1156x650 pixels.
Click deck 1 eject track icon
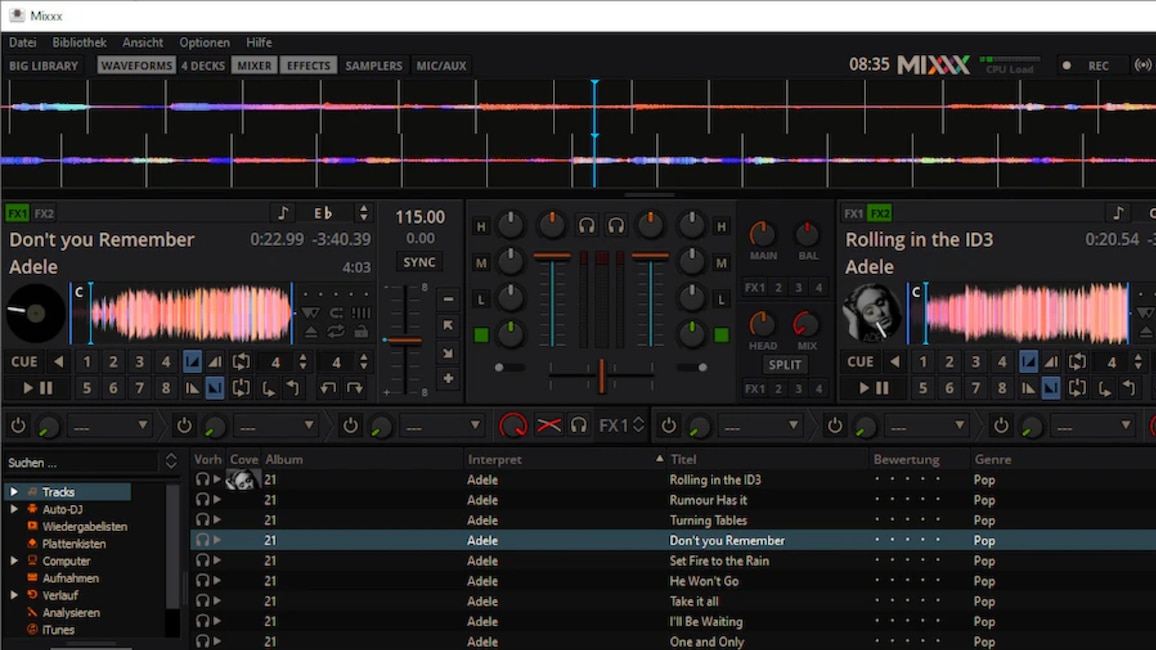(311, 332)
